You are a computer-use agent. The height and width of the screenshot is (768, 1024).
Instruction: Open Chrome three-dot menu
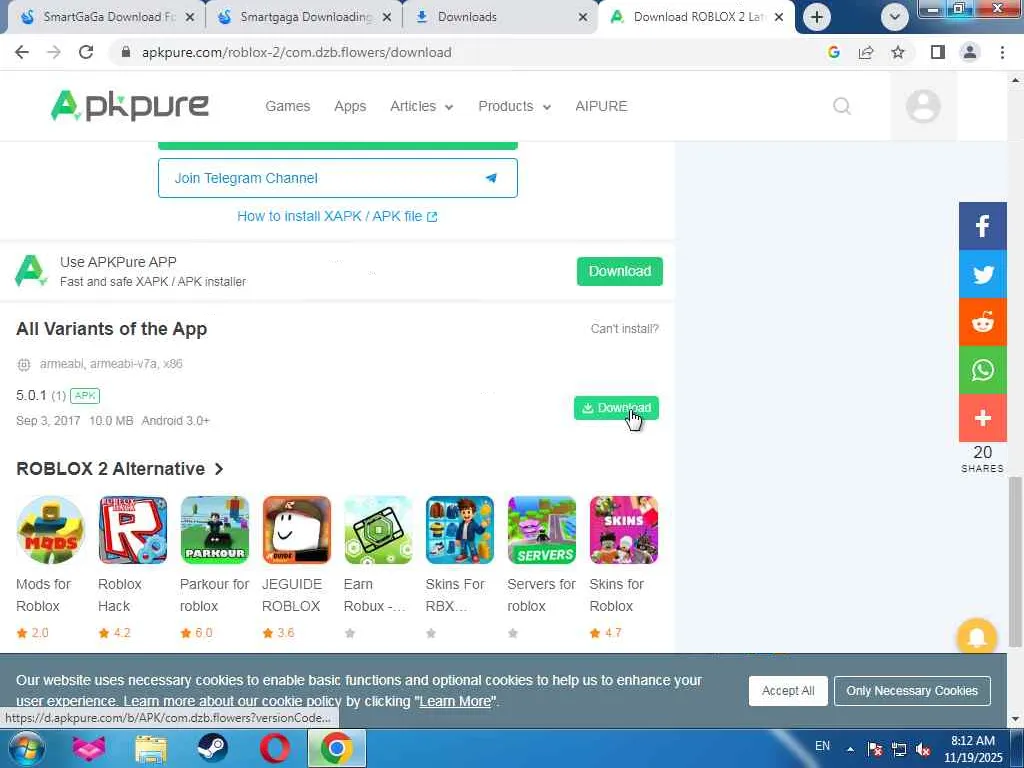(x=1002, y=52)
